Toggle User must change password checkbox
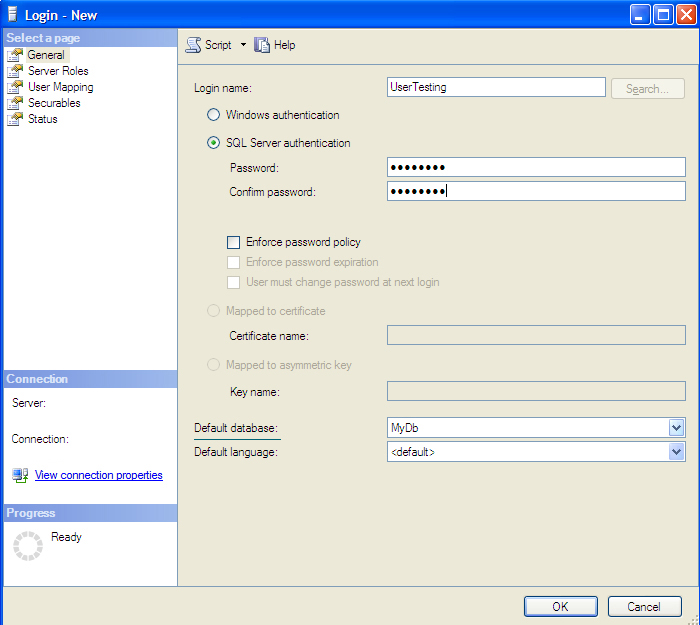Image resolution: width=700 pixels, height=625 pixels. [x=233, y=283]
